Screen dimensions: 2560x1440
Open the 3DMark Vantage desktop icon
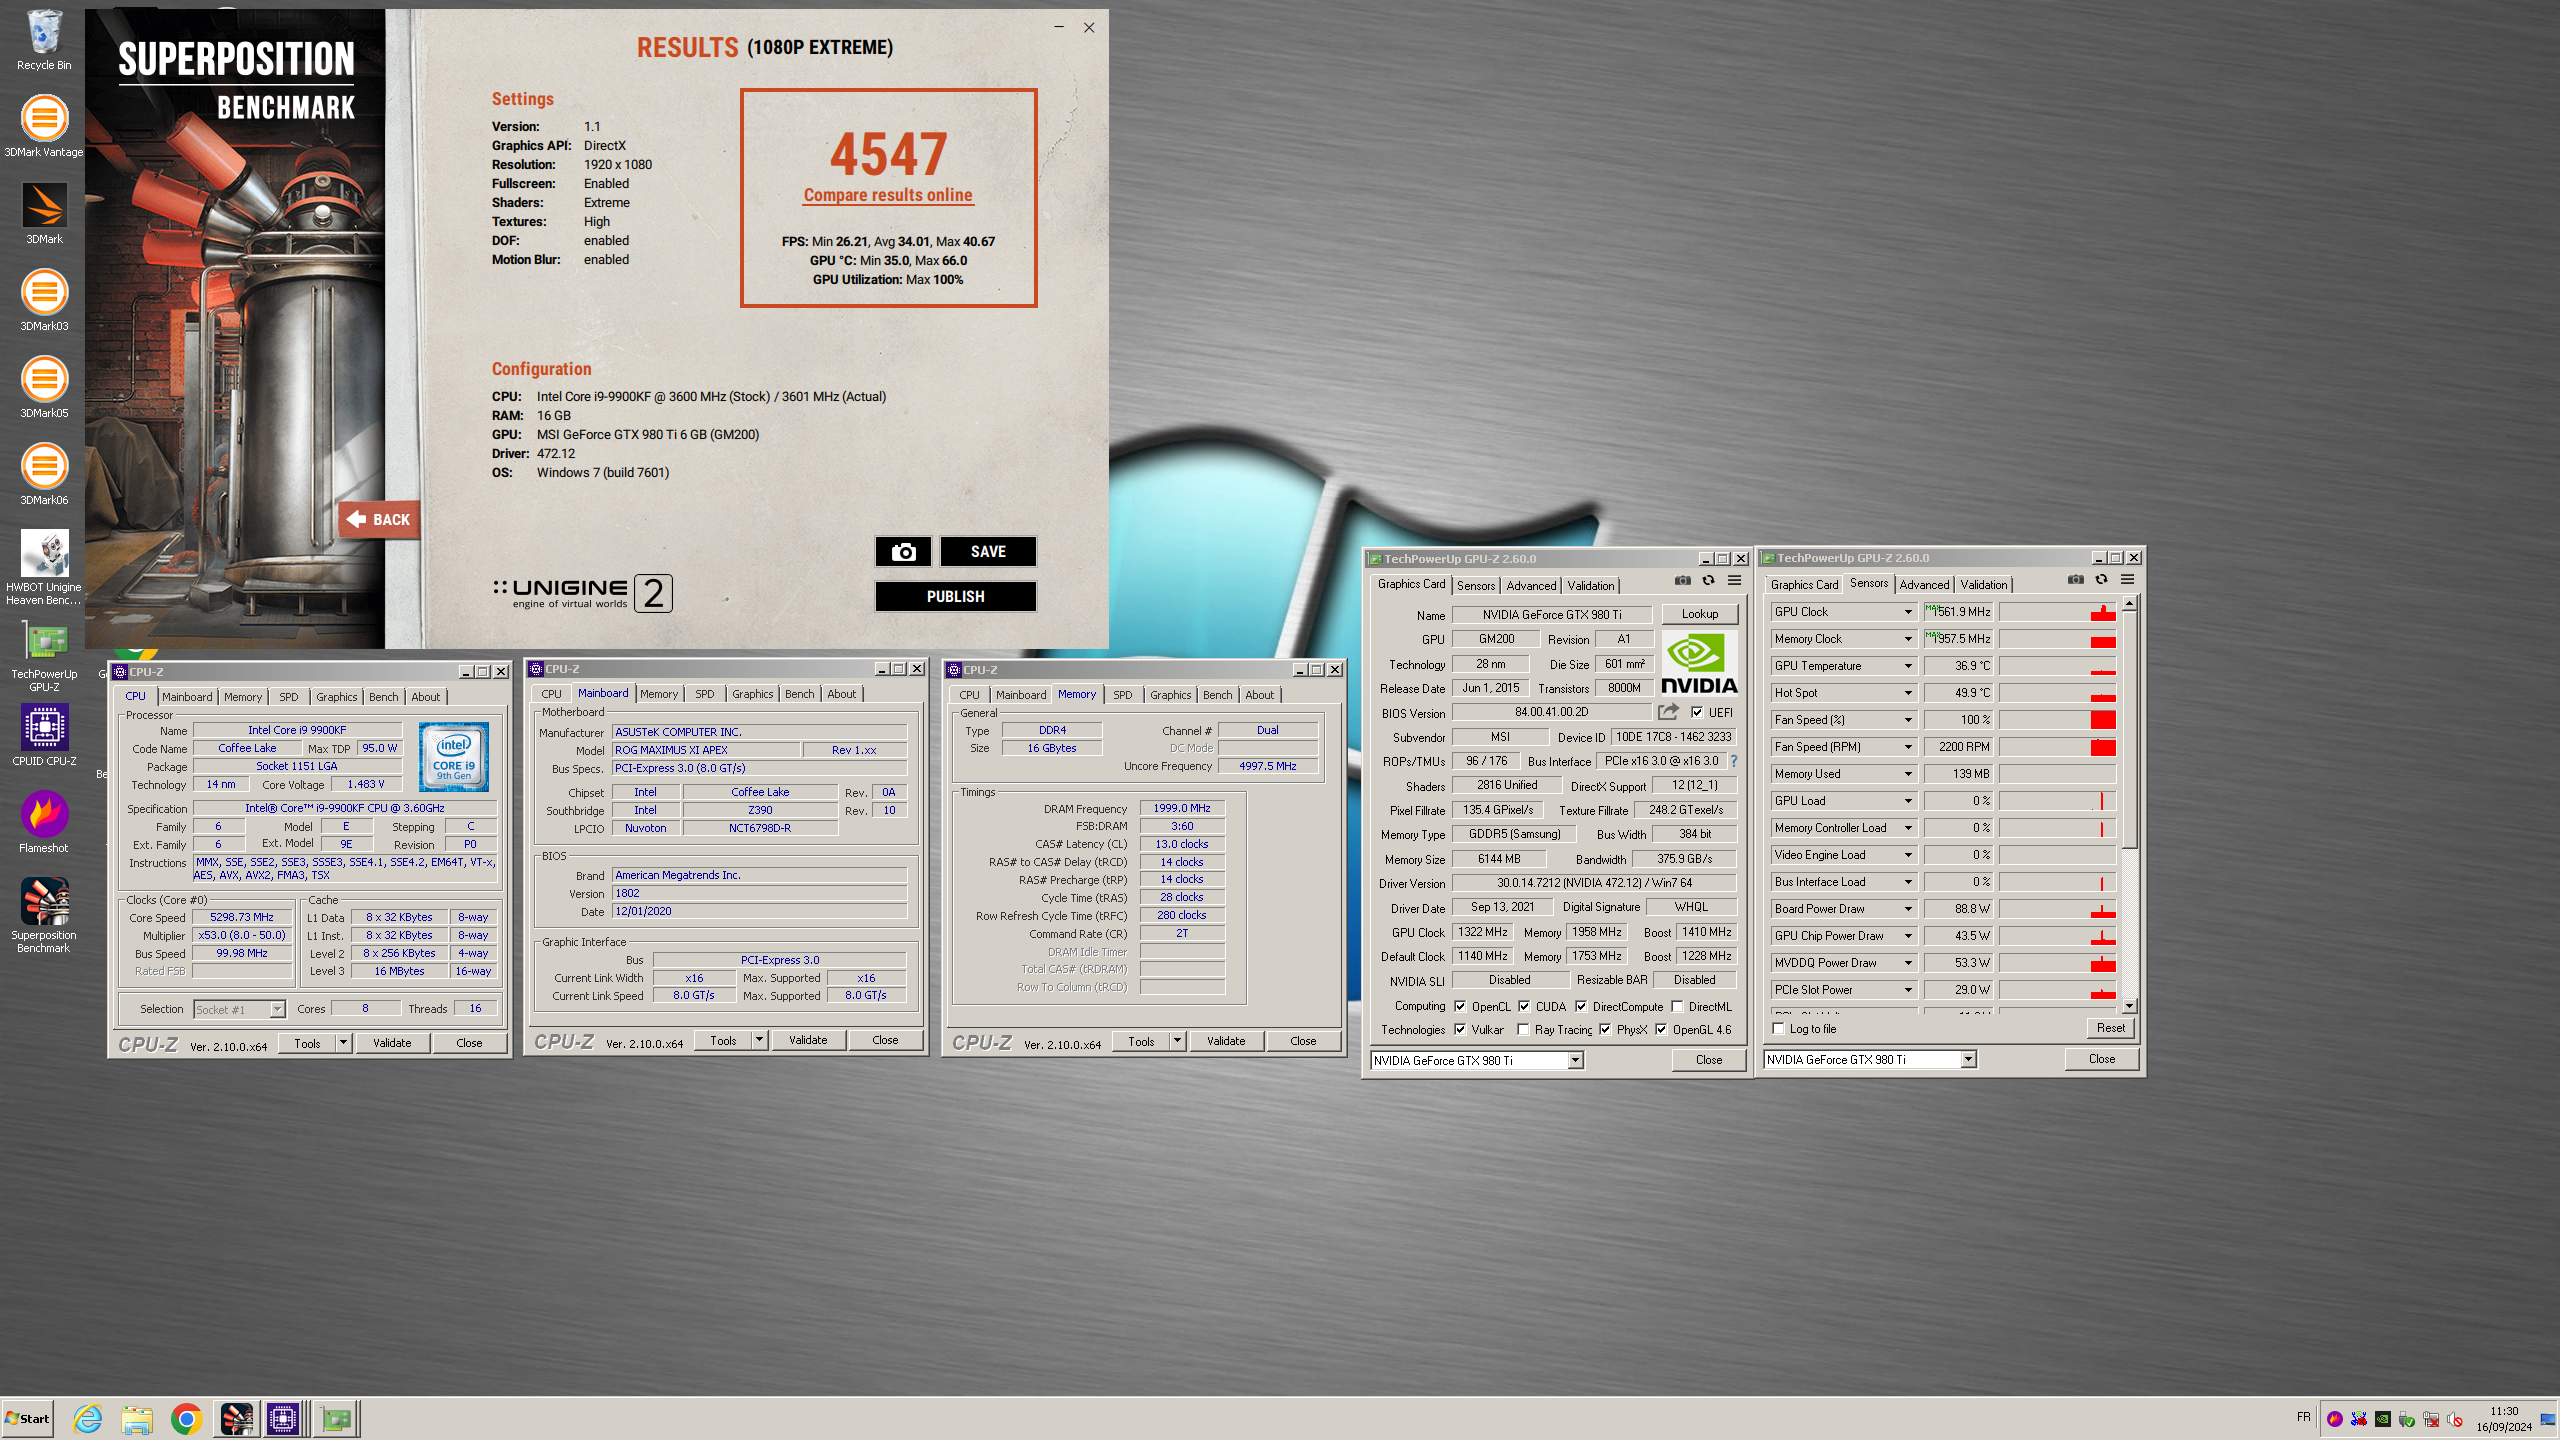coord(44,126)
